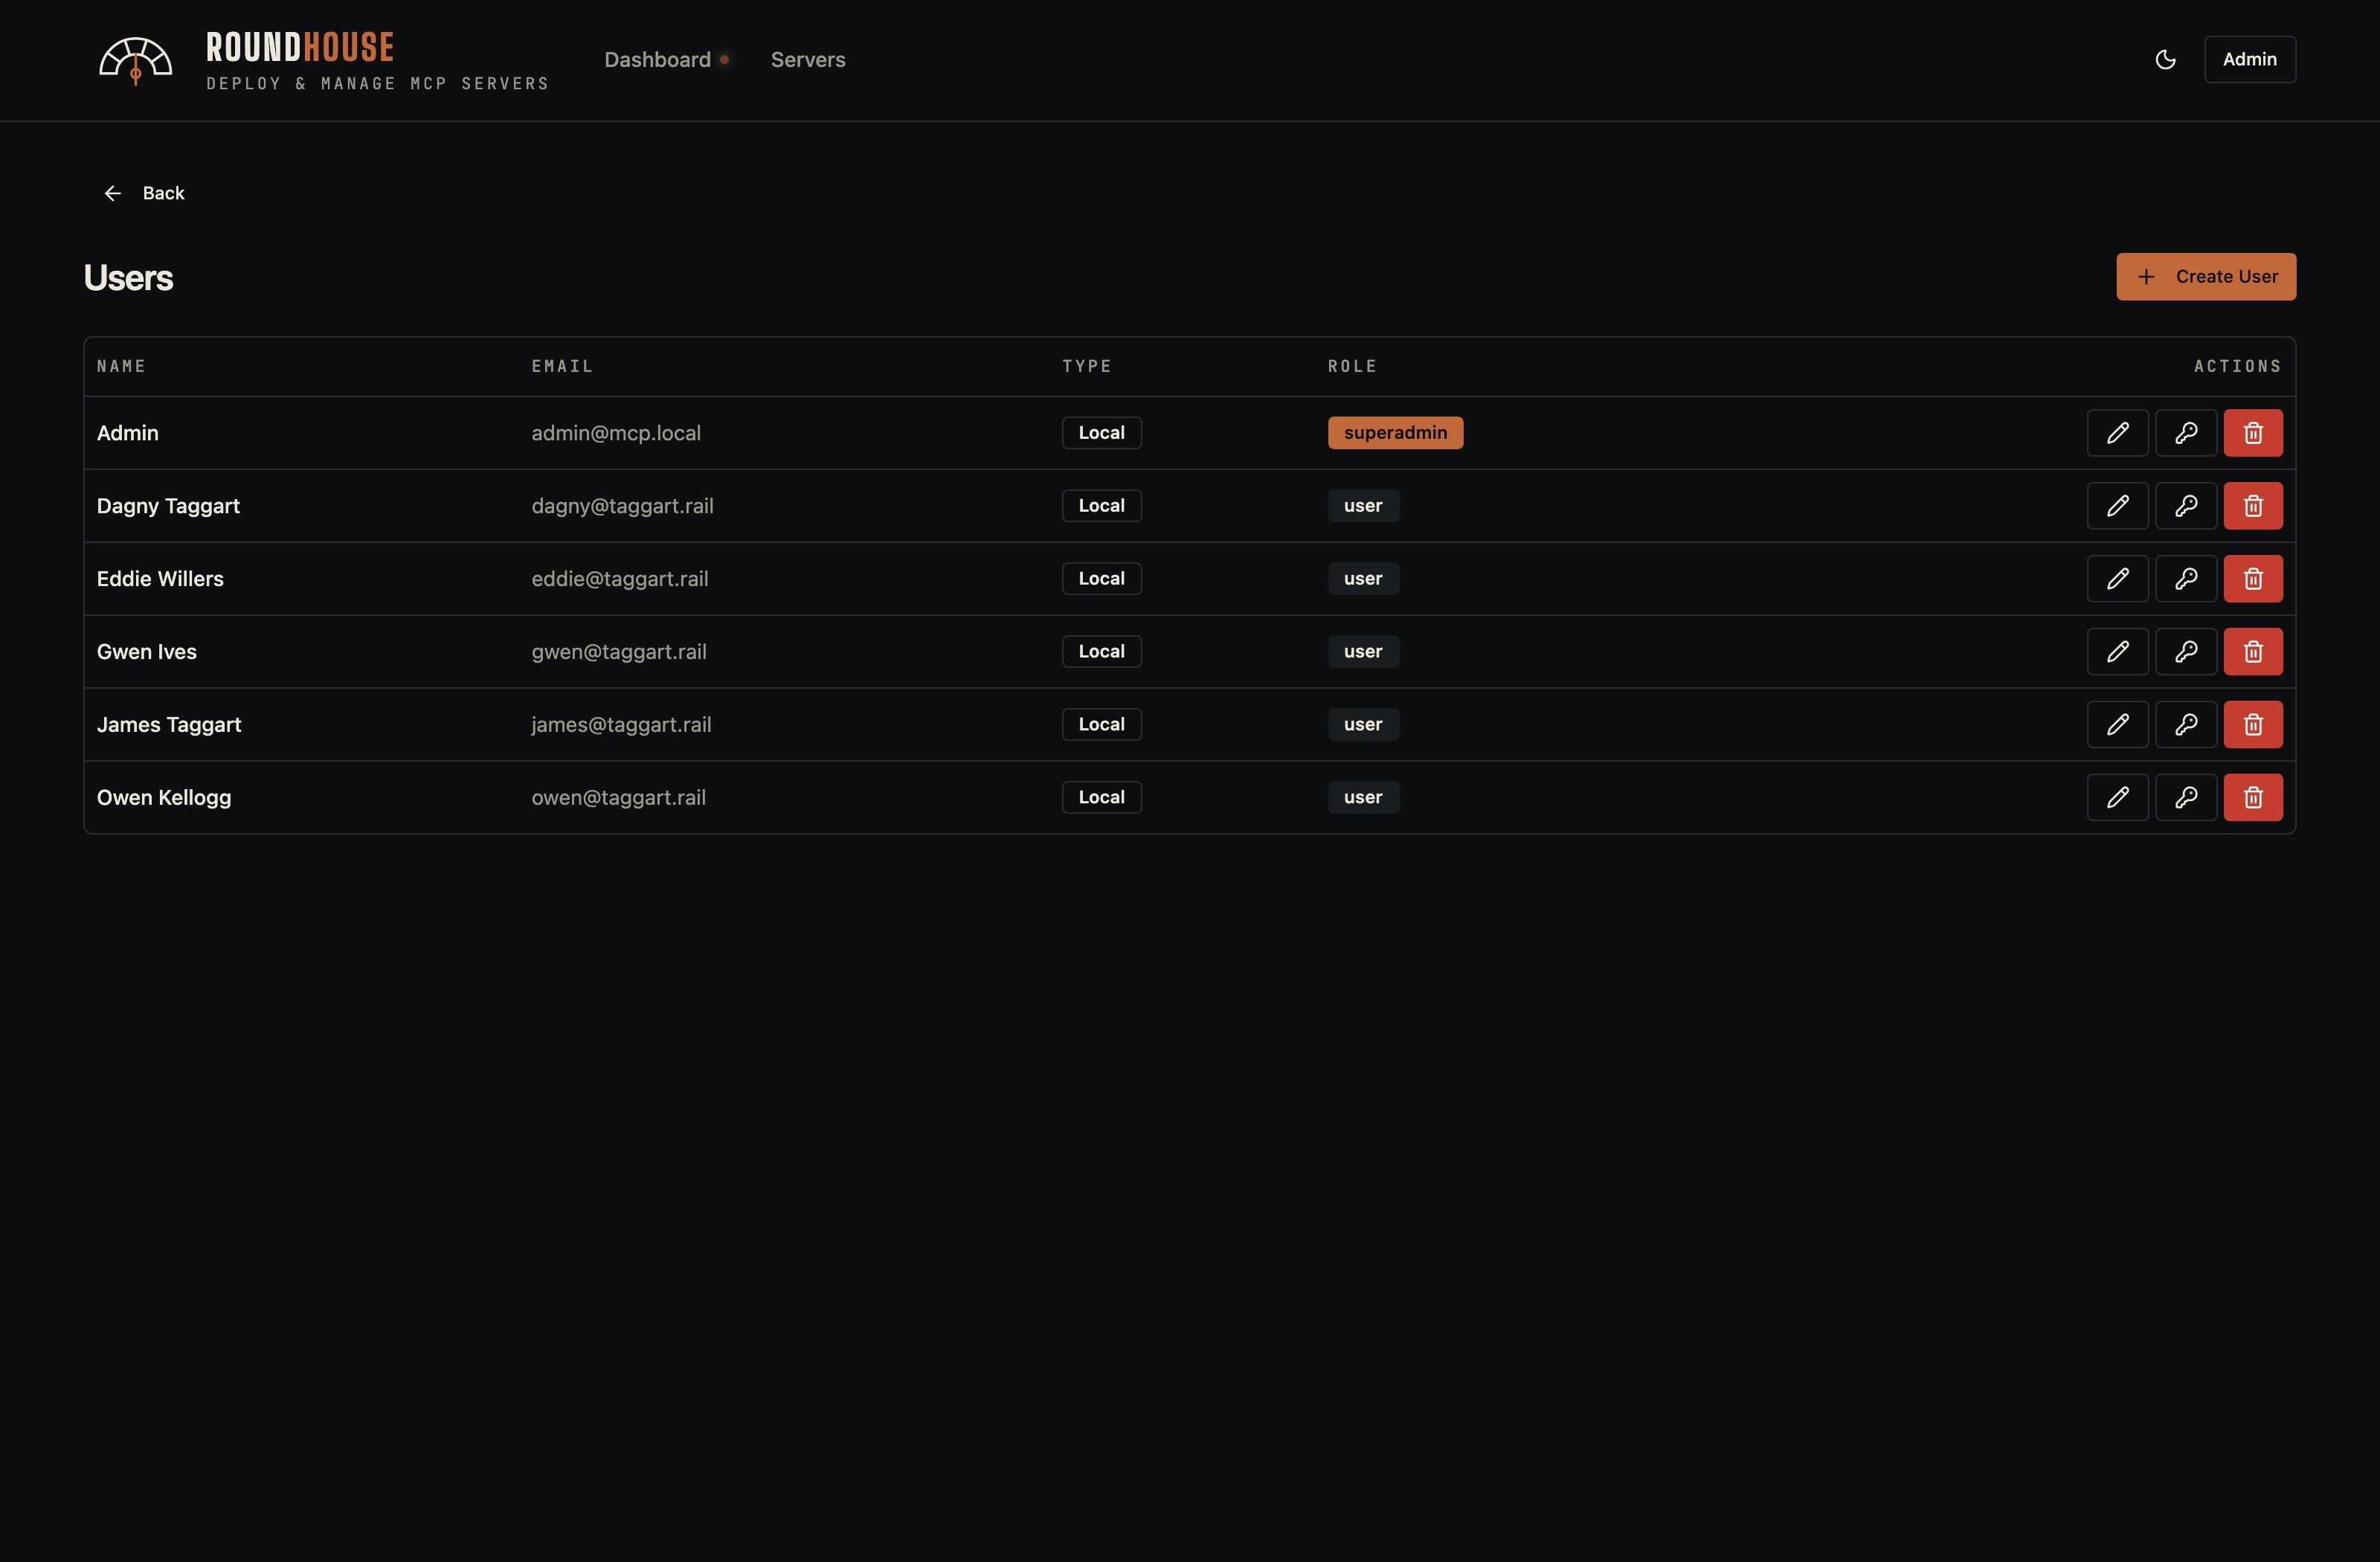Edit Eddie Willers with pencil icon
2380x1562 pixels.
(x=2117, y=579)
